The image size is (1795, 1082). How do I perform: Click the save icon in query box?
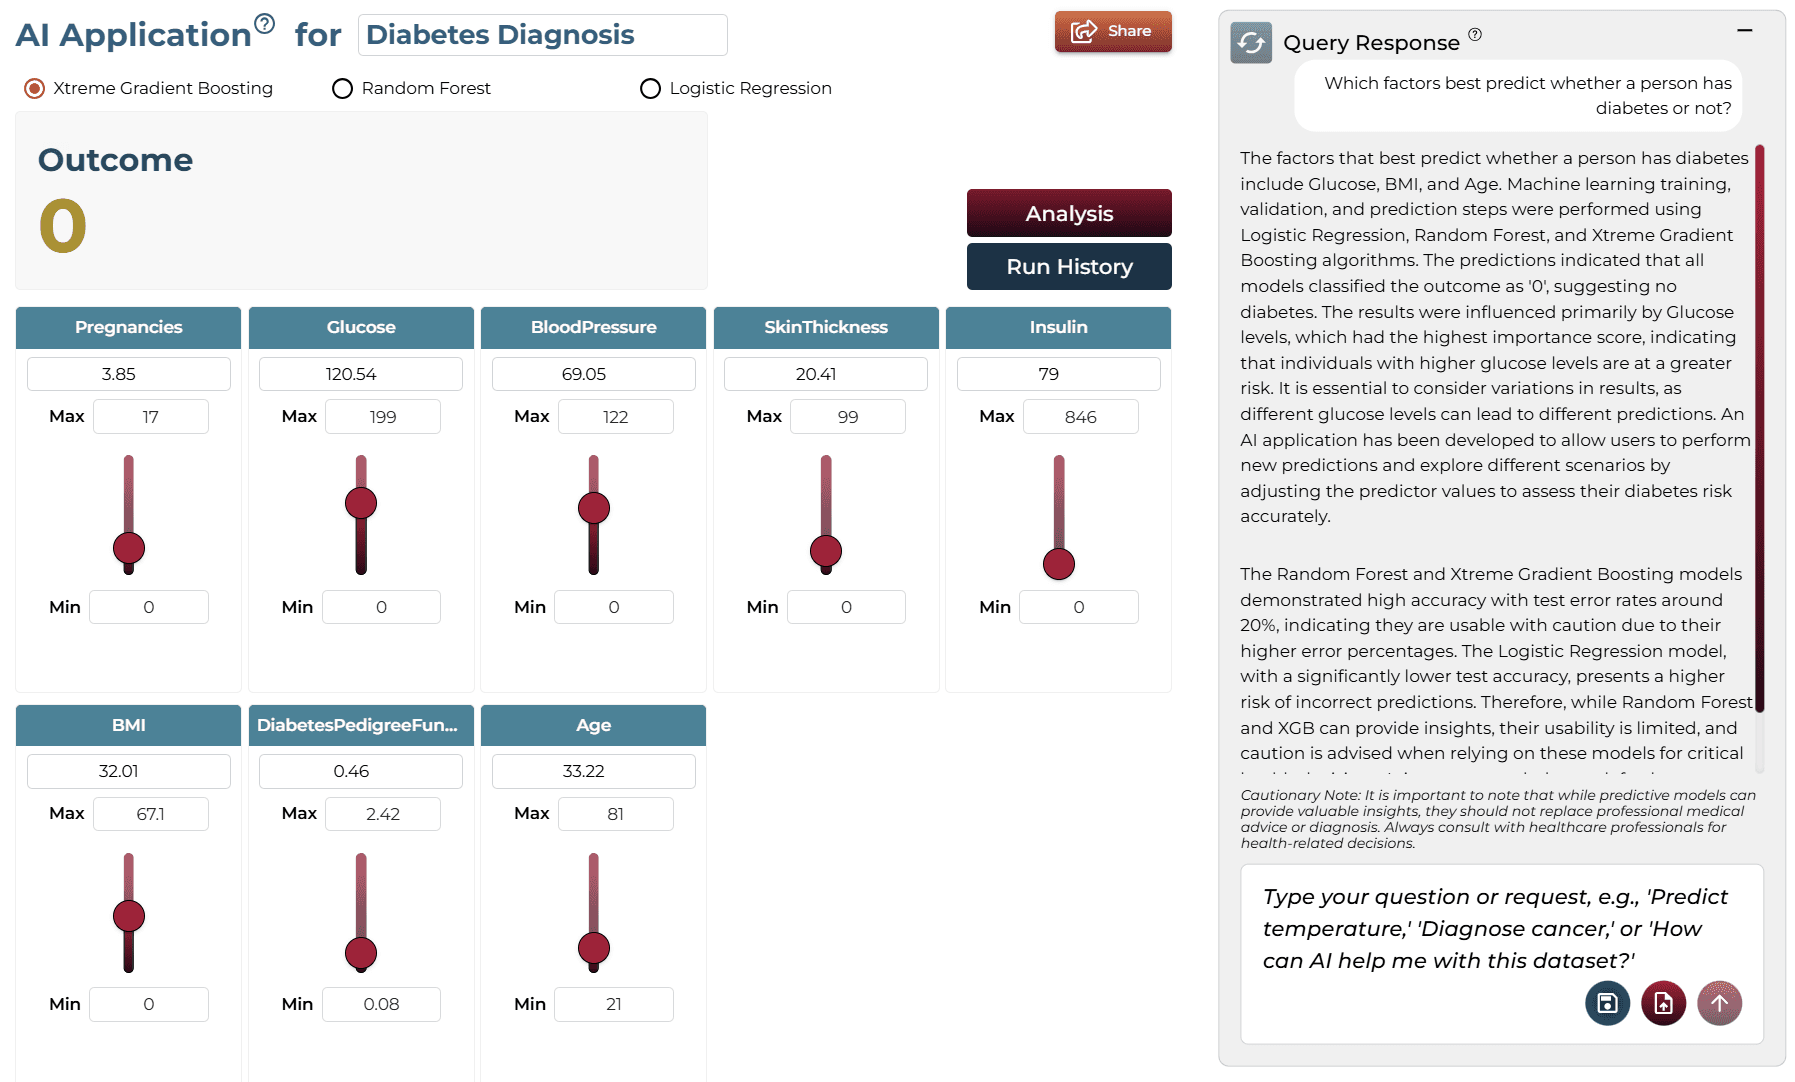(1607, 1003)
